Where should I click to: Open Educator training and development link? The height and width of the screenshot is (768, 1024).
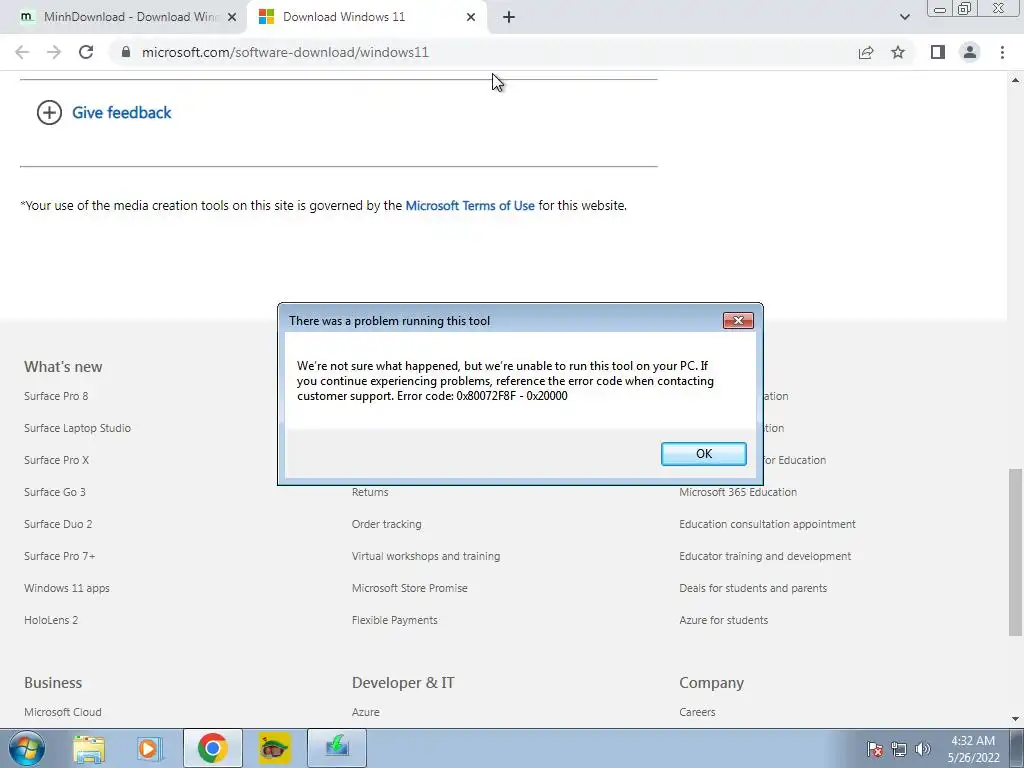coord(765,556)
